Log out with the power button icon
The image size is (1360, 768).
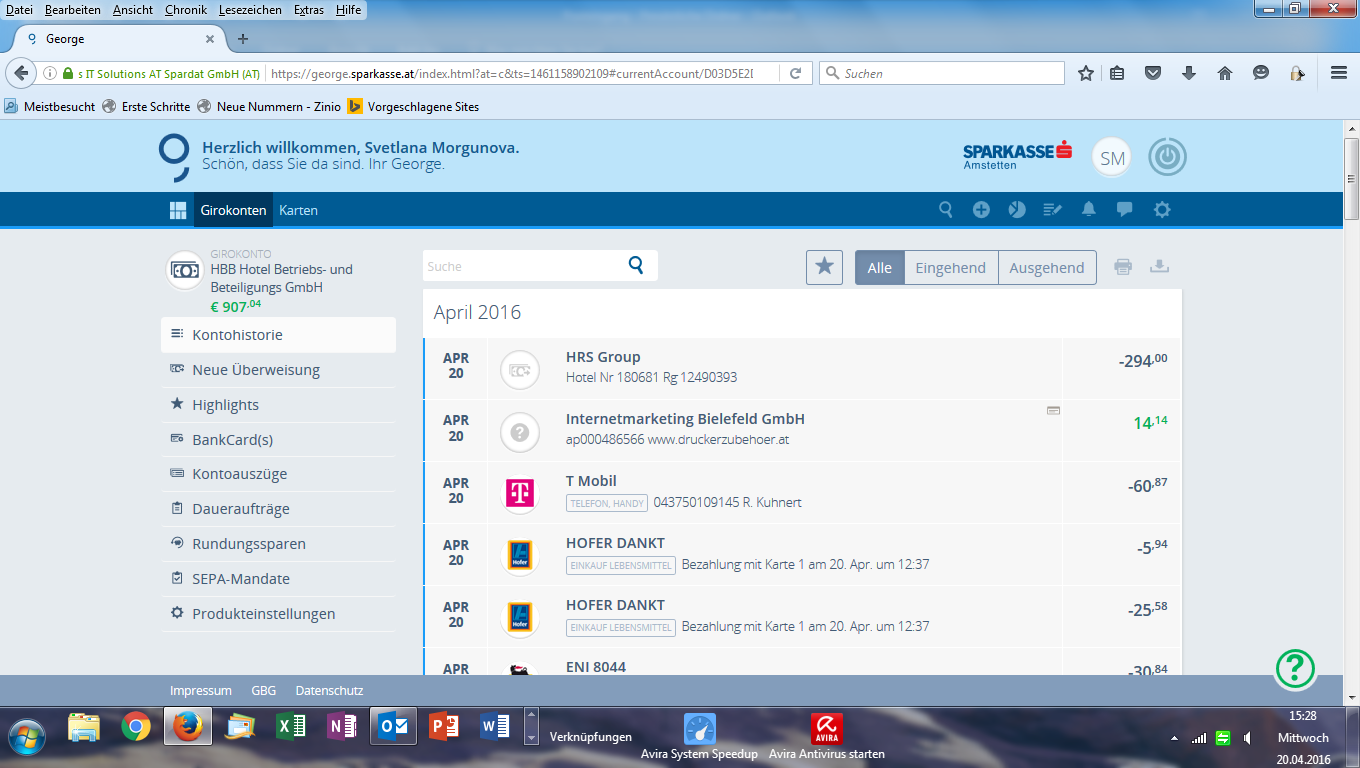pos(1167,158)
